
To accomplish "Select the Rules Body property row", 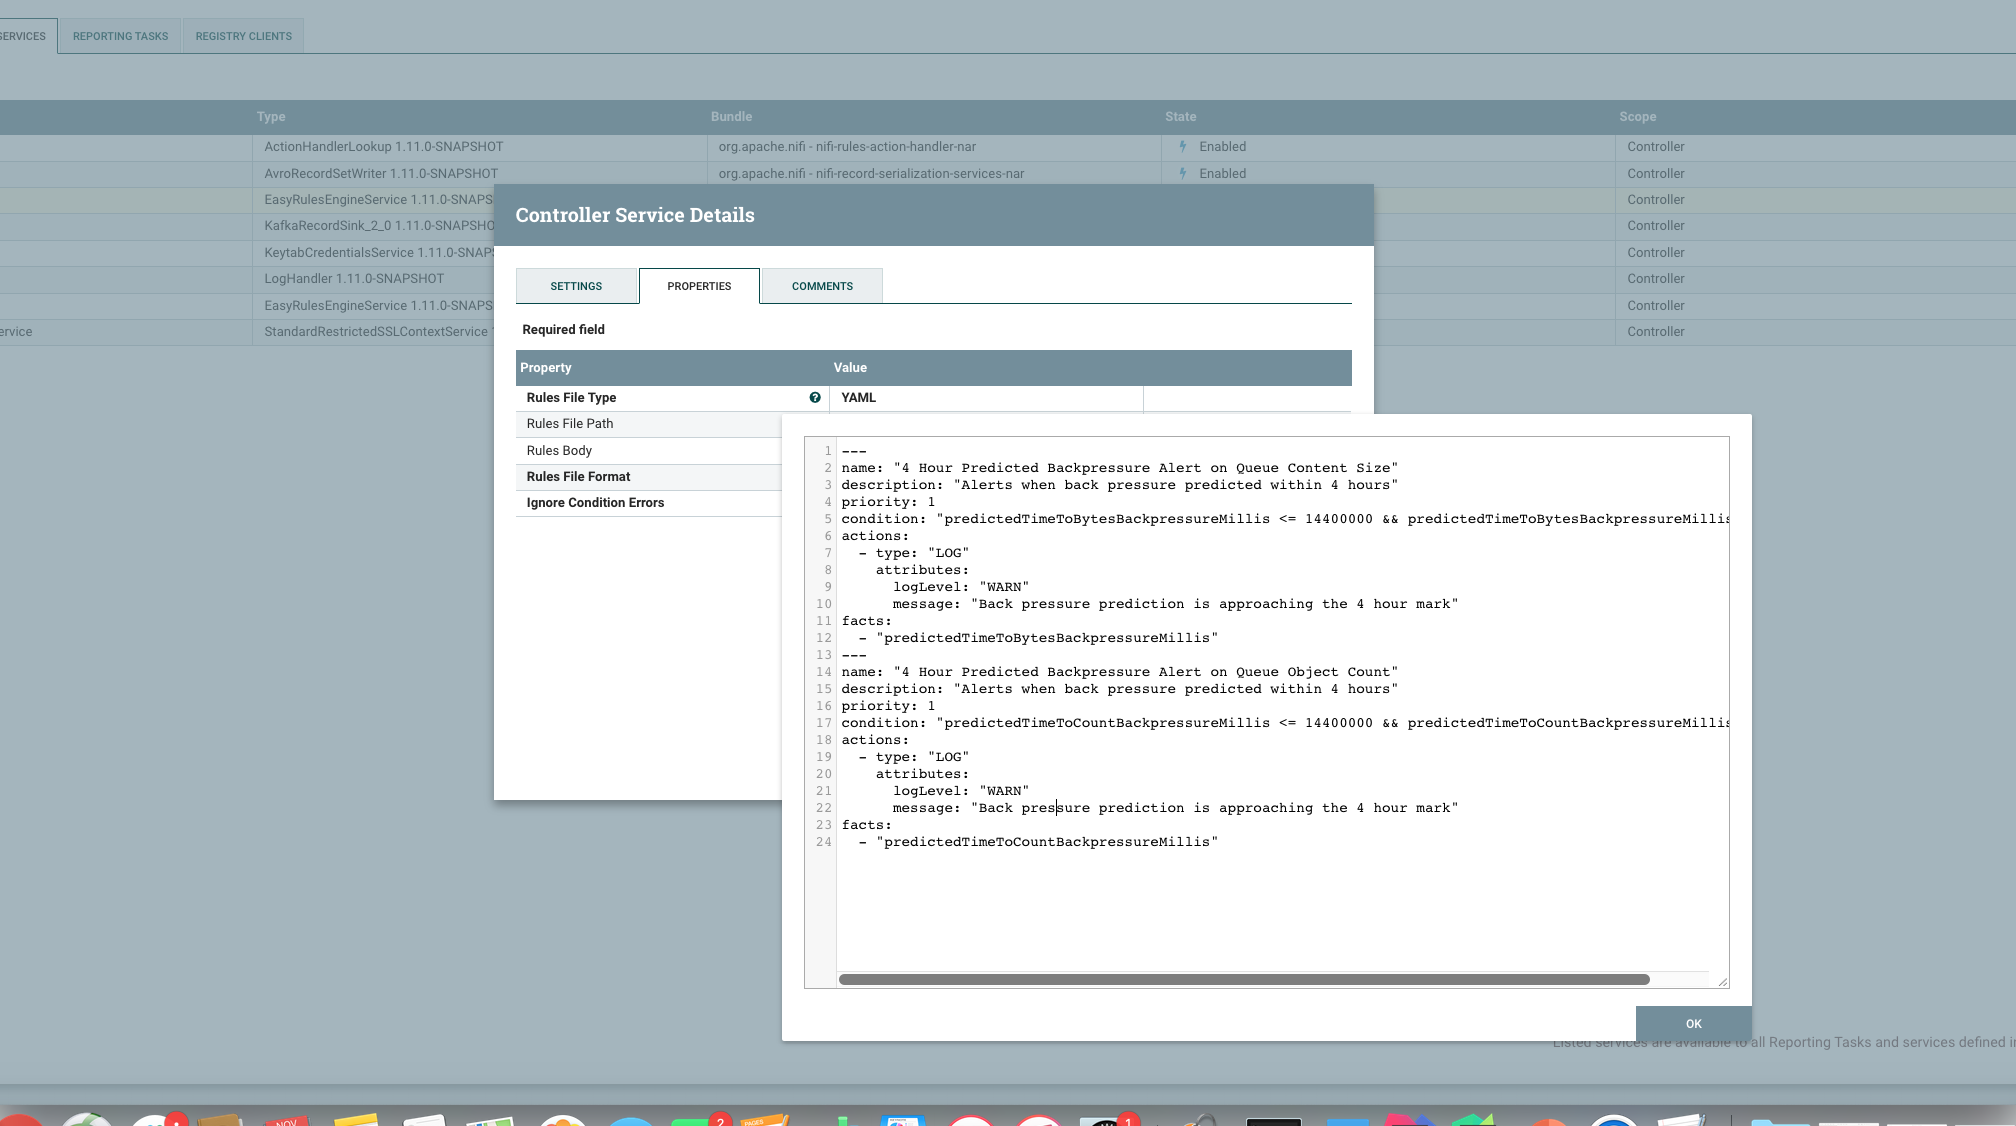I will (x=559, y=451).
